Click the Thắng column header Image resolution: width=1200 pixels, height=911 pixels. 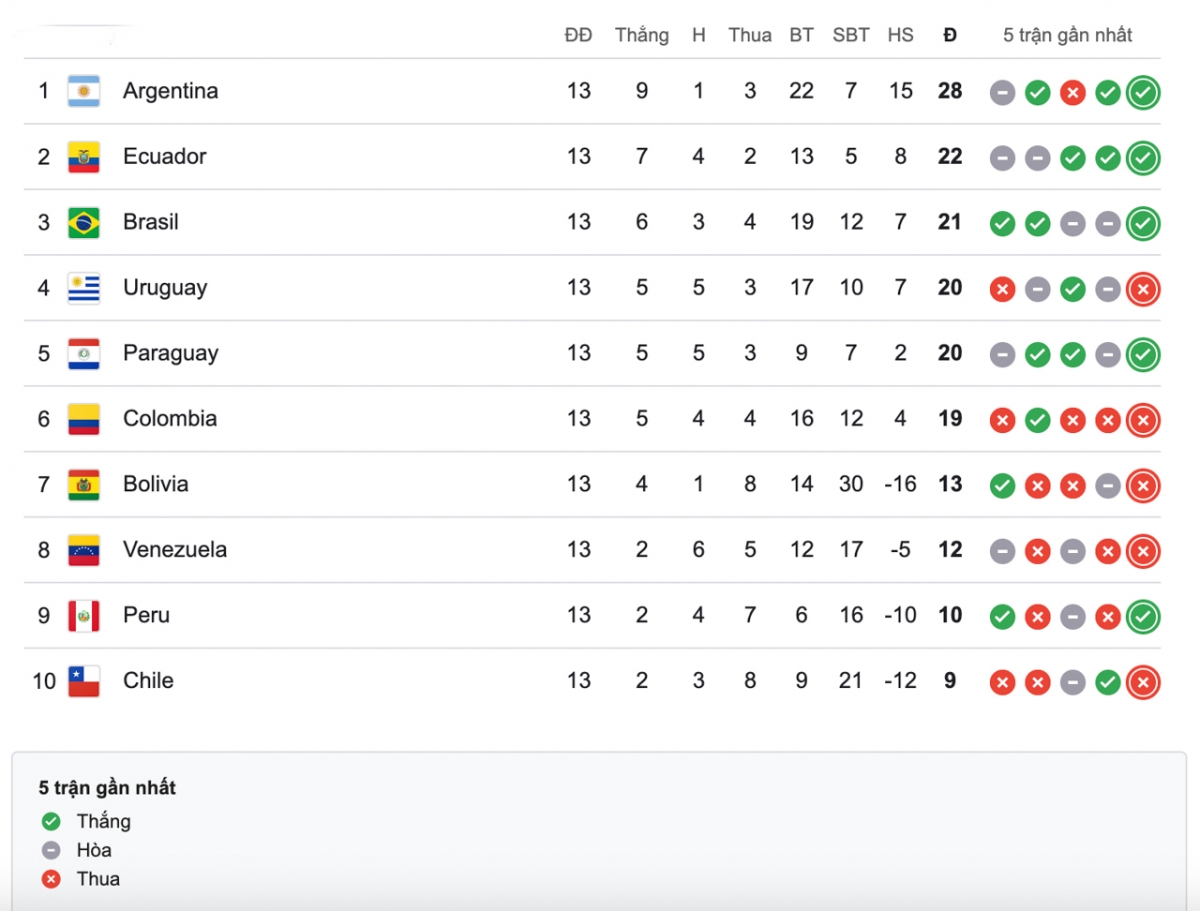[x=642, y=36]
